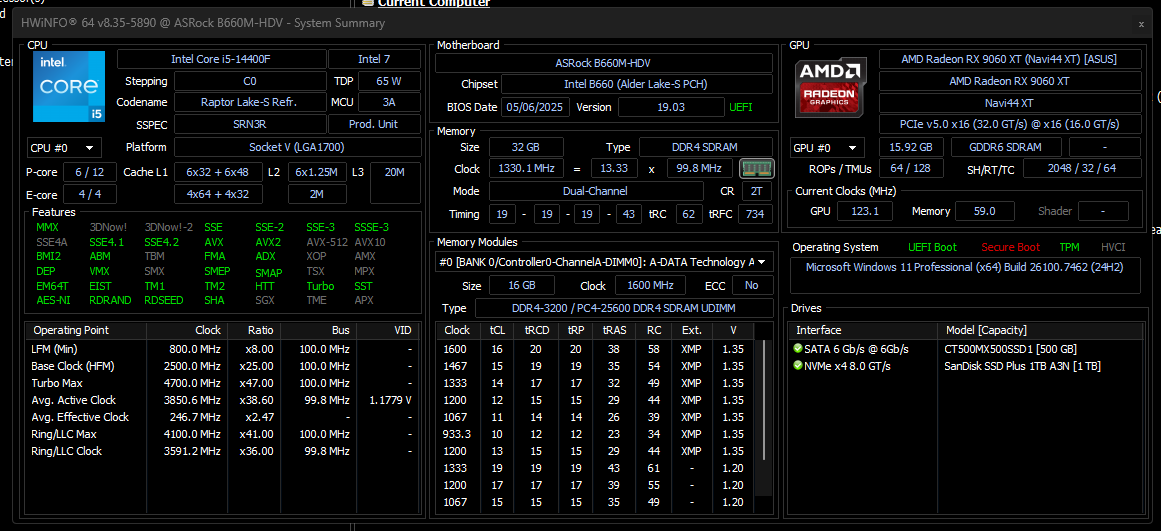Image resolution: width=1161 pixels, height=531 pixels.
Task: Click the Ring/LLC Max row label
Action: click(64, 434)
